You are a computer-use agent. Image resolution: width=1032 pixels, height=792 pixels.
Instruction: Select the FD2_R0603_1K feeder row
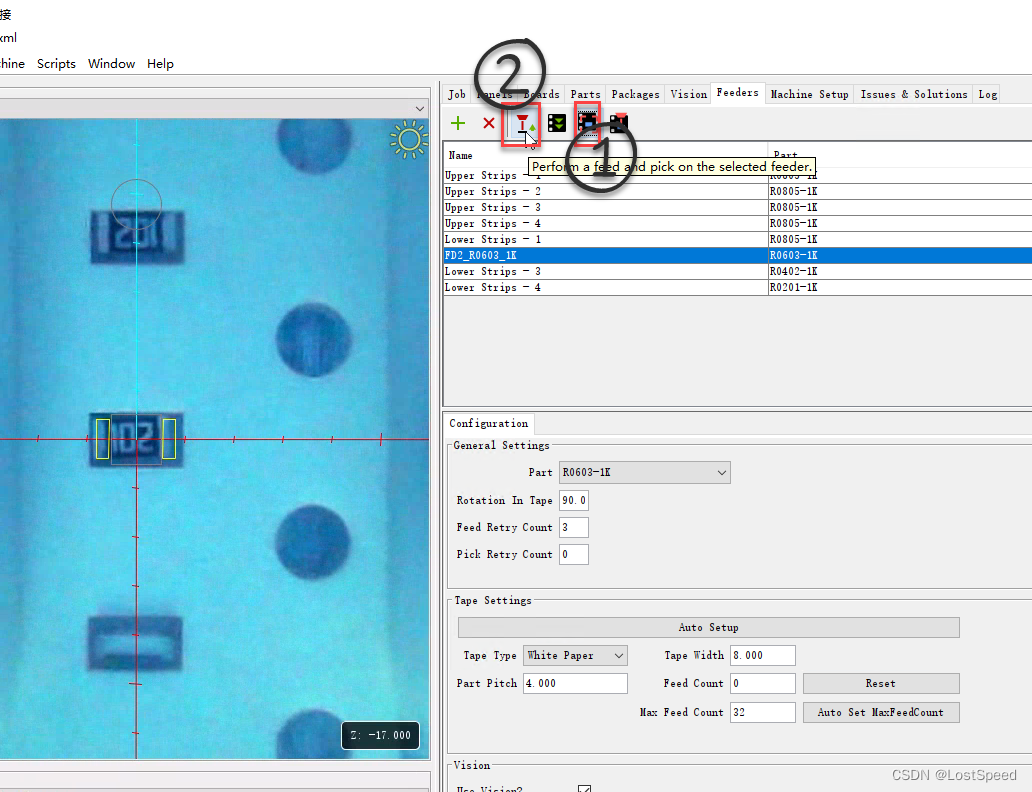[737, 255]
